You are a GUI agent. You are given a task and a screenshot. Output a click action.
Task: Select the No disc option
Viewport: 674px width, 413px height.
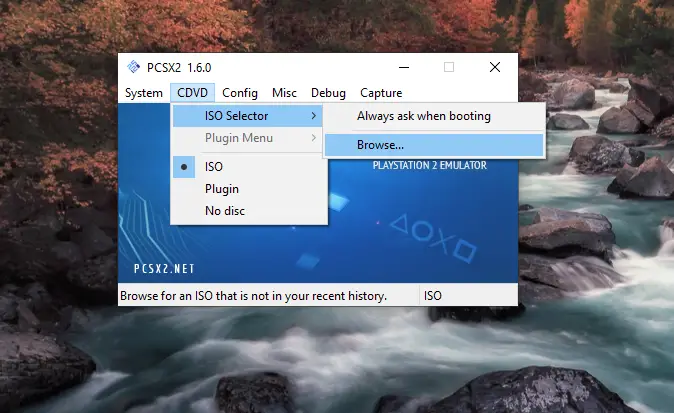[249, 211]
